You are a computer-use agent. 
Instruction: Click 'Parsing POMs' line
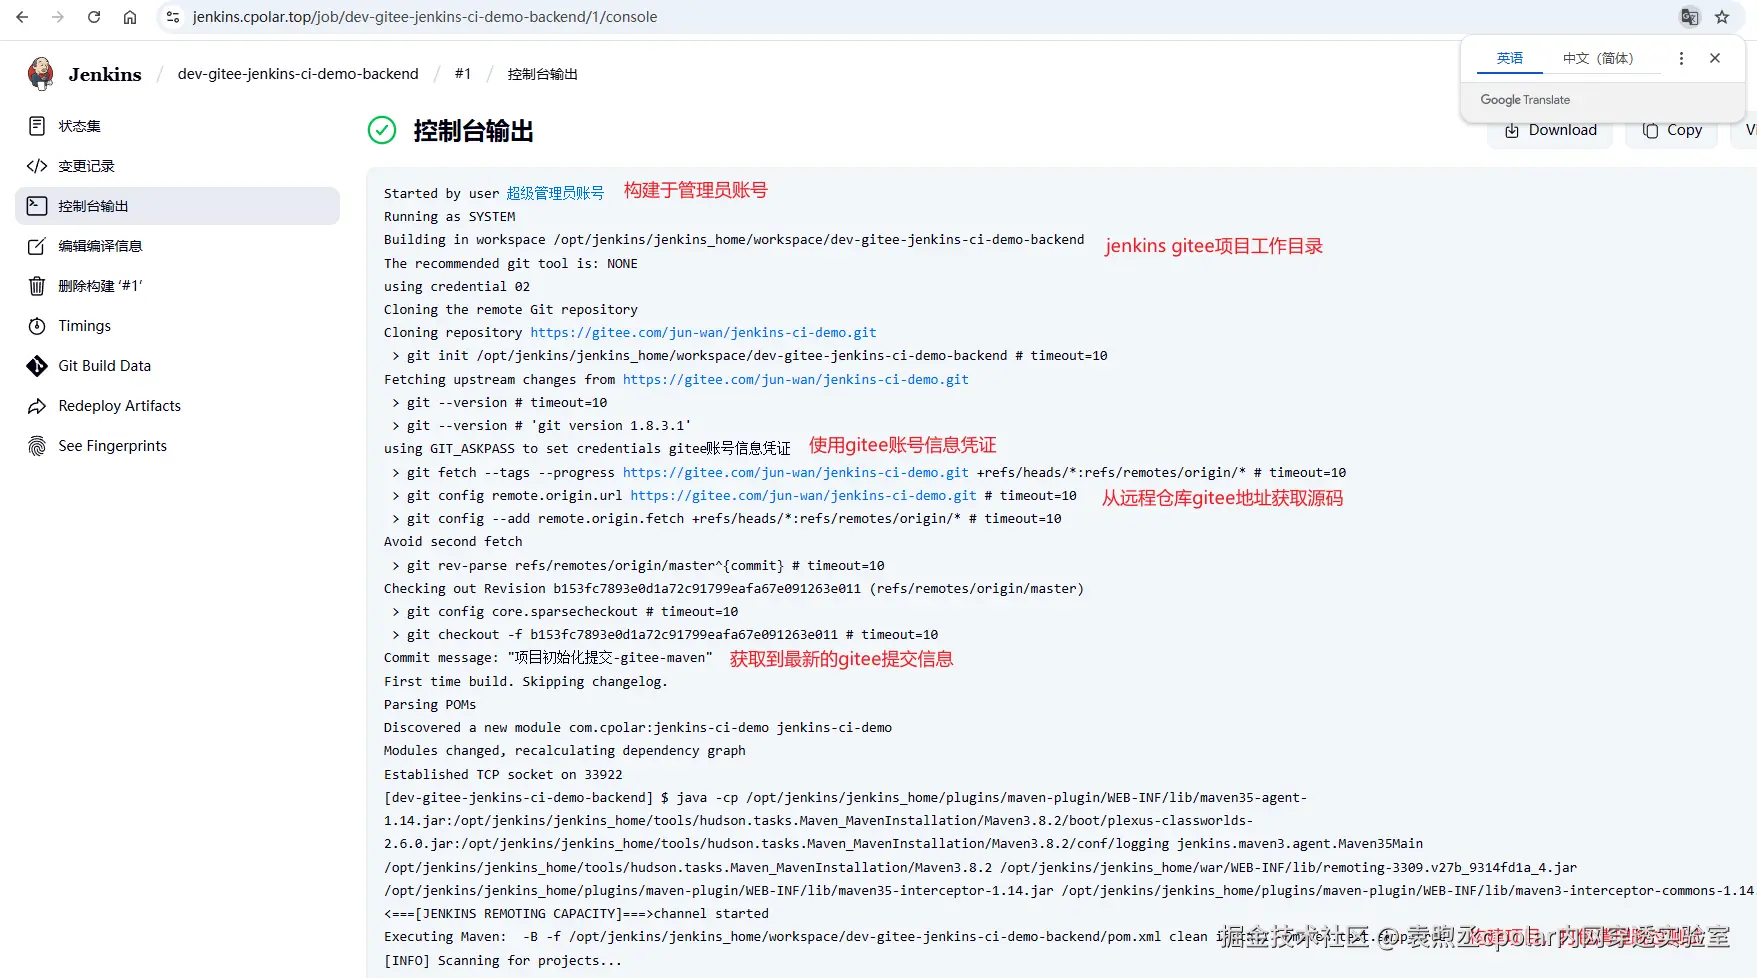430,704
